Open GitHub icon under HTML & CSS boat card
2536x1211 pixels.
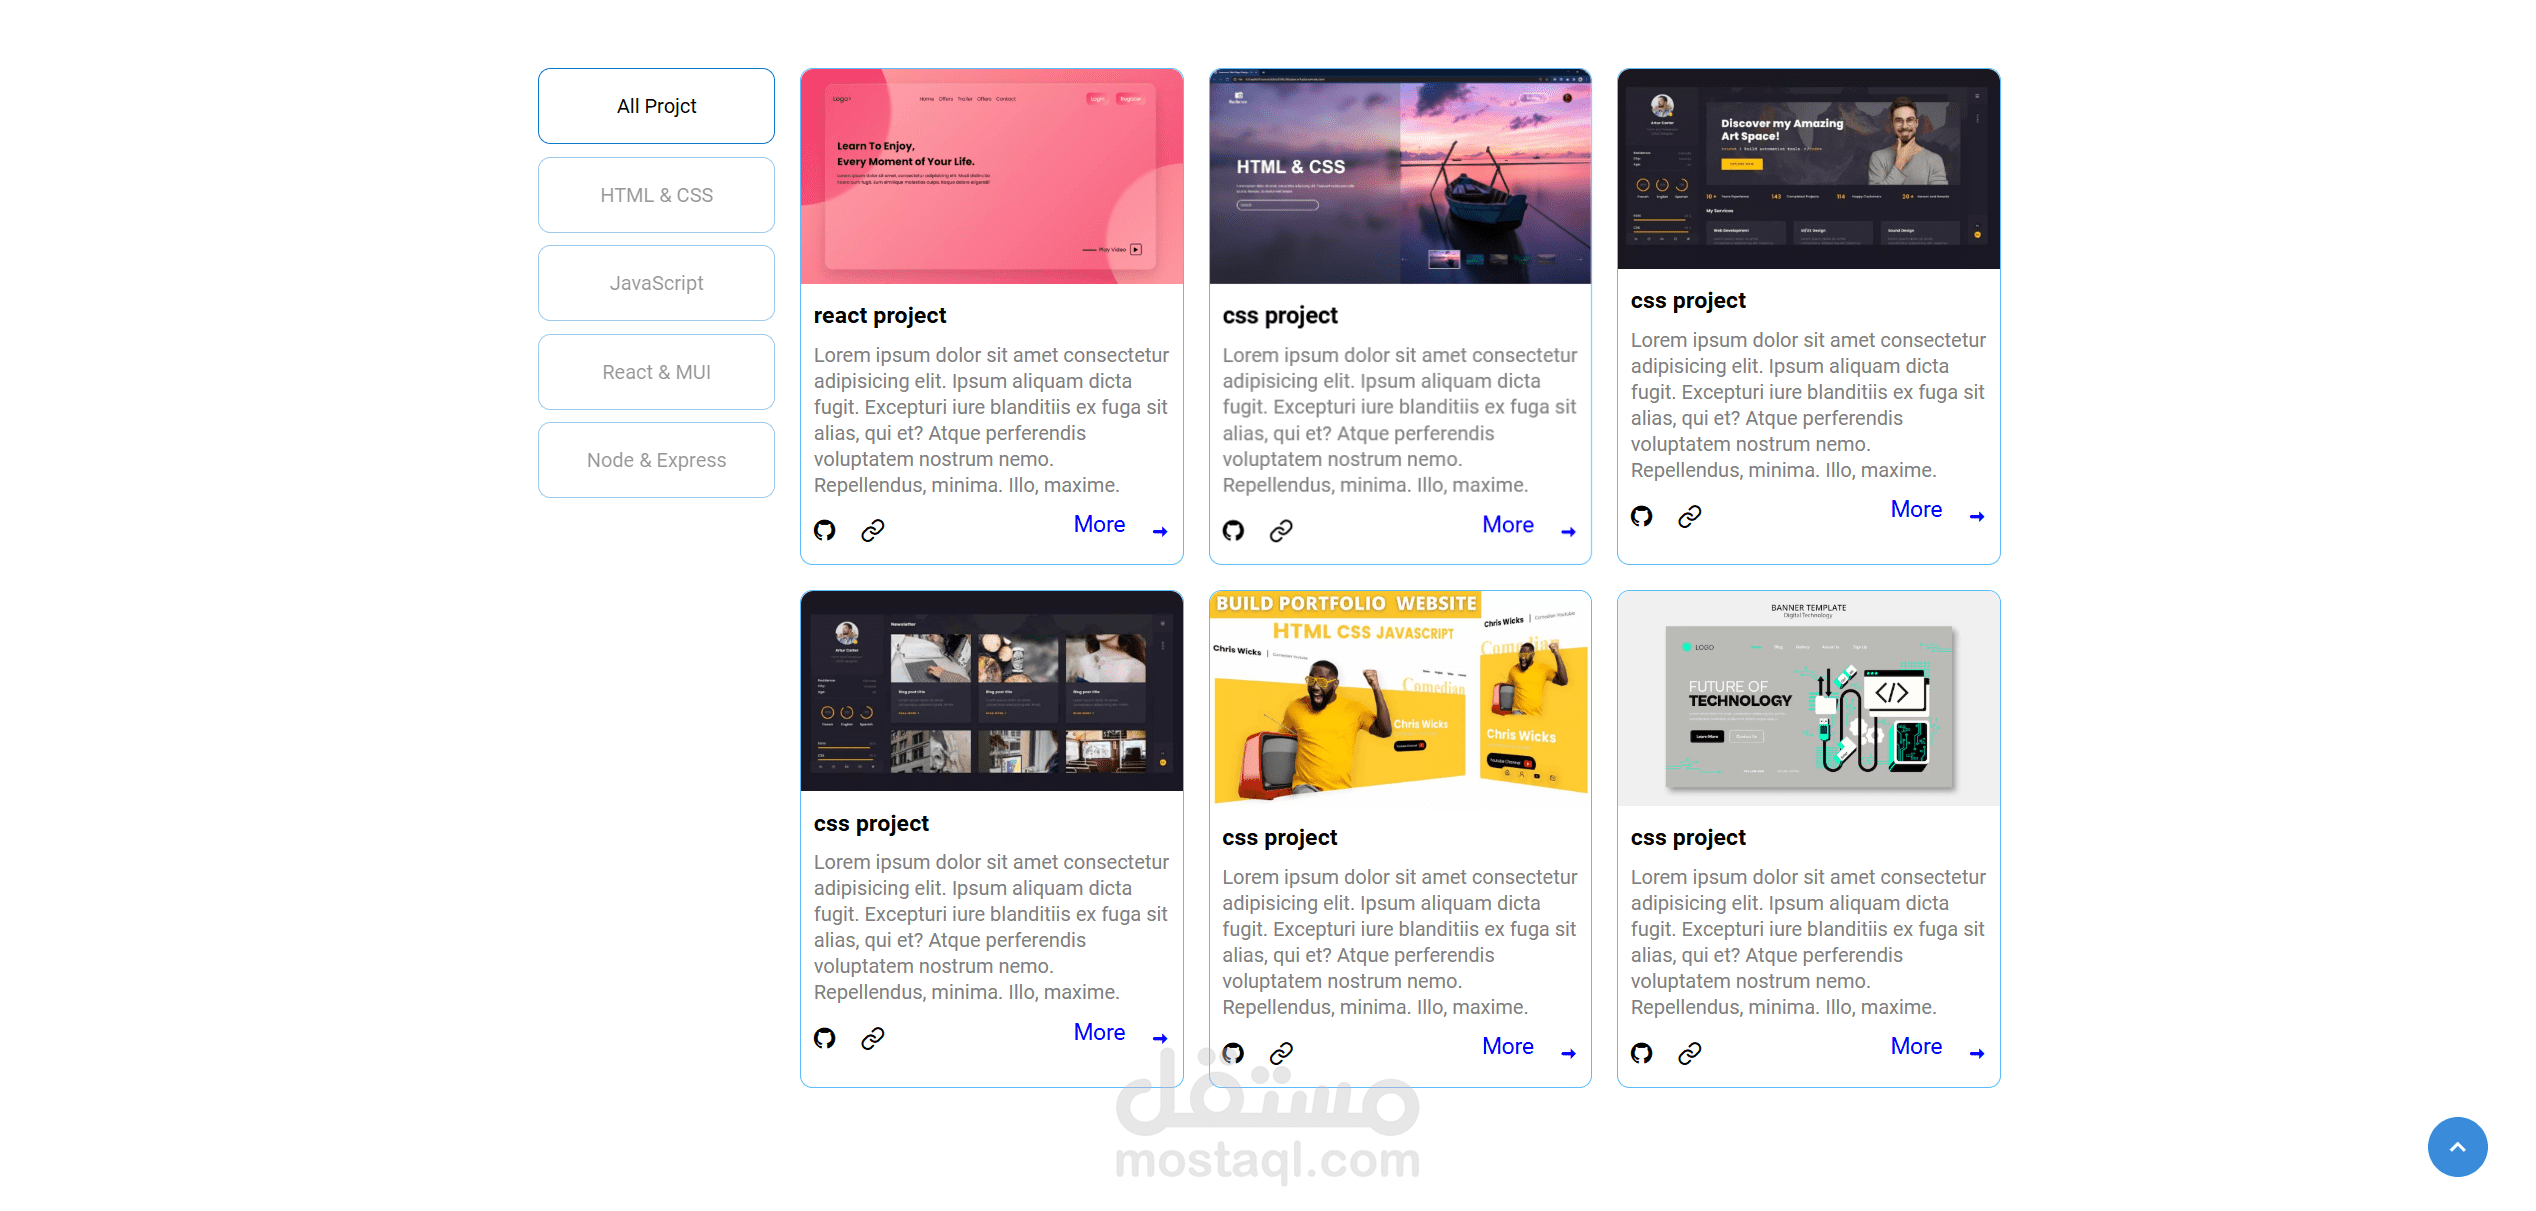click(x=1233, y=530)
